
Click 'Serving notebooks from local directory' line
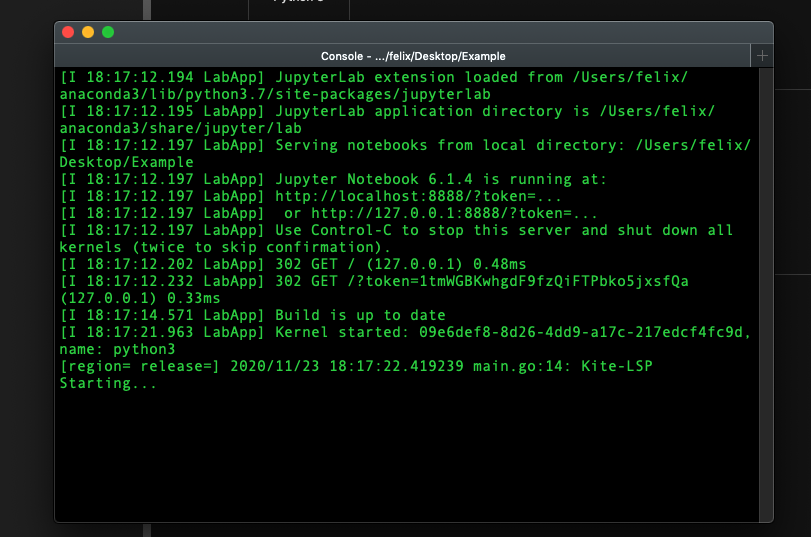pyautogui.click(x=406, y=146)
